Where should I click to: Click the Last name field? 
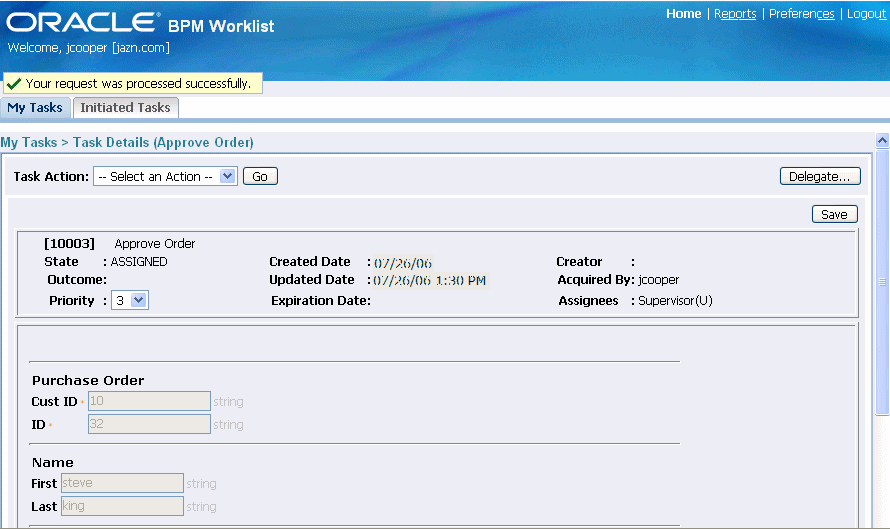[122, 506]
